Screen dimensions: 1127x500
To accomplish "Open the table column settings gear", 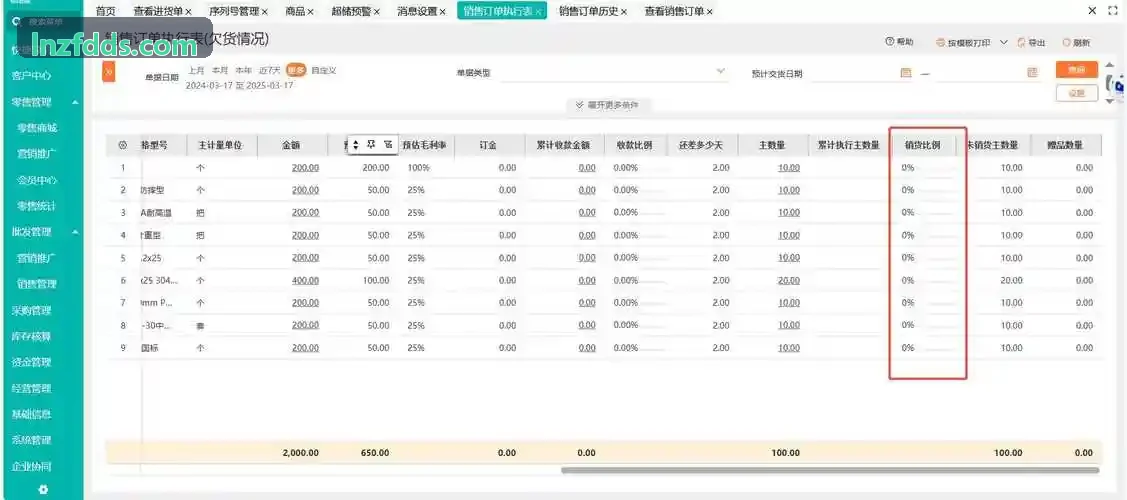I will tap(123, 145).
